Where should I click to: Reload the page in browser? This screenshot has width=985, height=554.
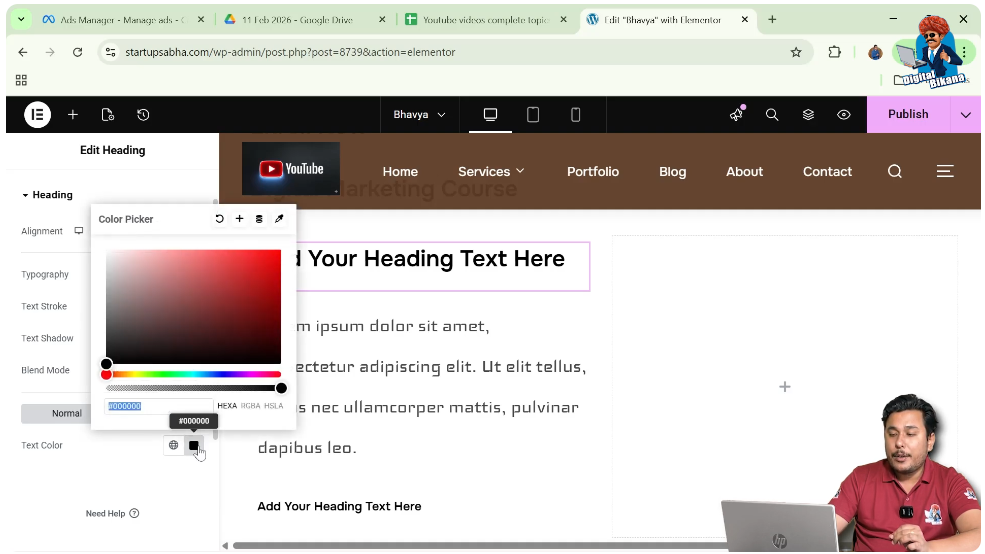click(x=77, y=52)
